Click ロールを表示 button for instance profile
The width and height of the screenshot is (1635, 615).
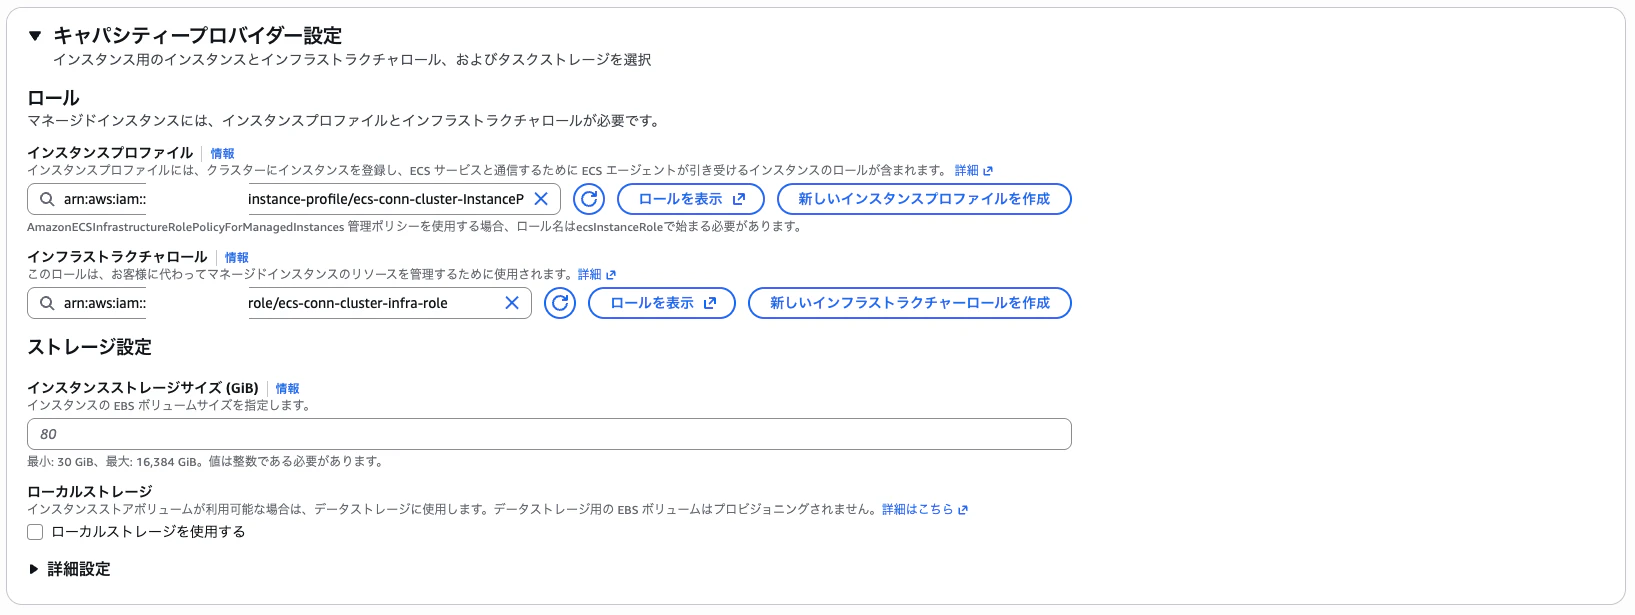point(691,199)
